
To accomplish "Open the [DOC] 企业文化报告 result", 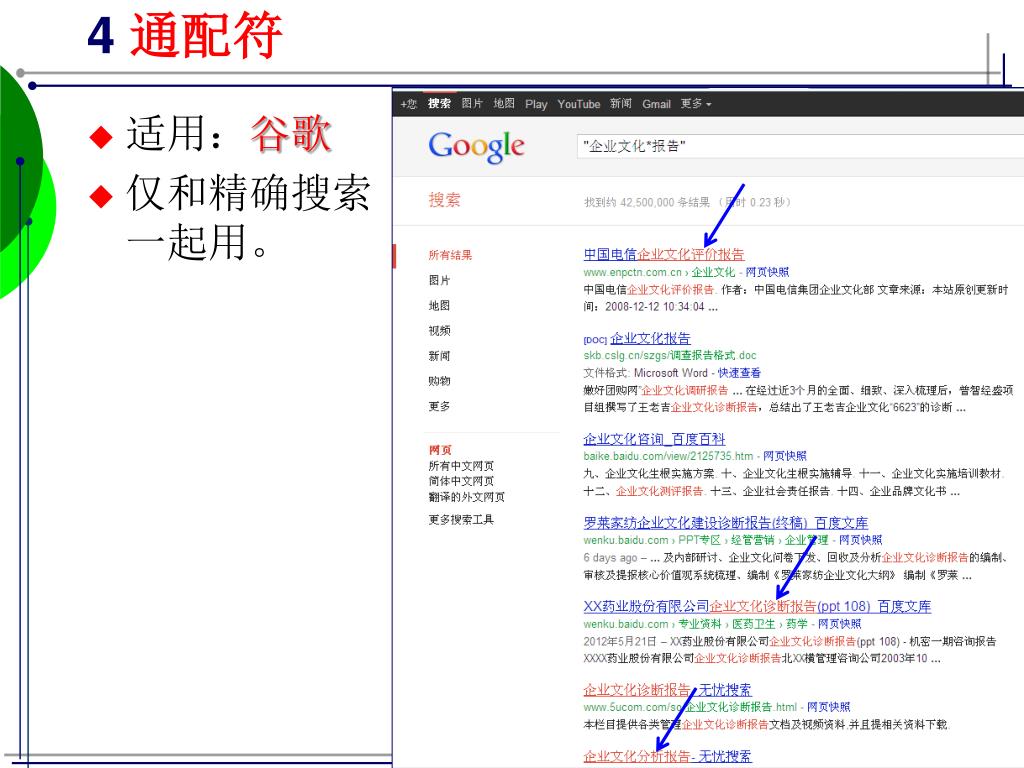I will coord(650,338).
